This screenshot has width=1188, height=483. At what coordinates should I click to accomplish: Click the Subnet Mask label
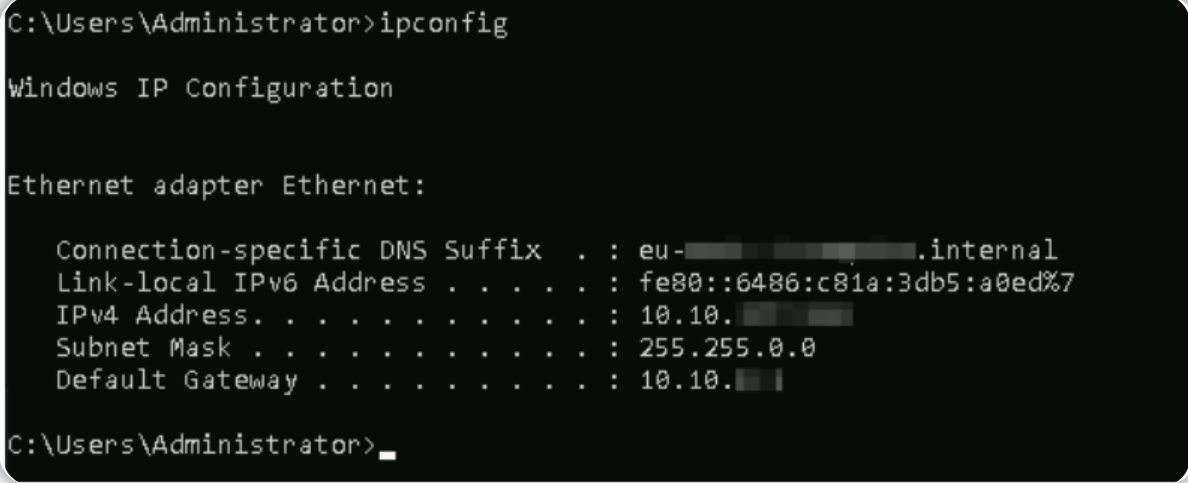point(143,348)
